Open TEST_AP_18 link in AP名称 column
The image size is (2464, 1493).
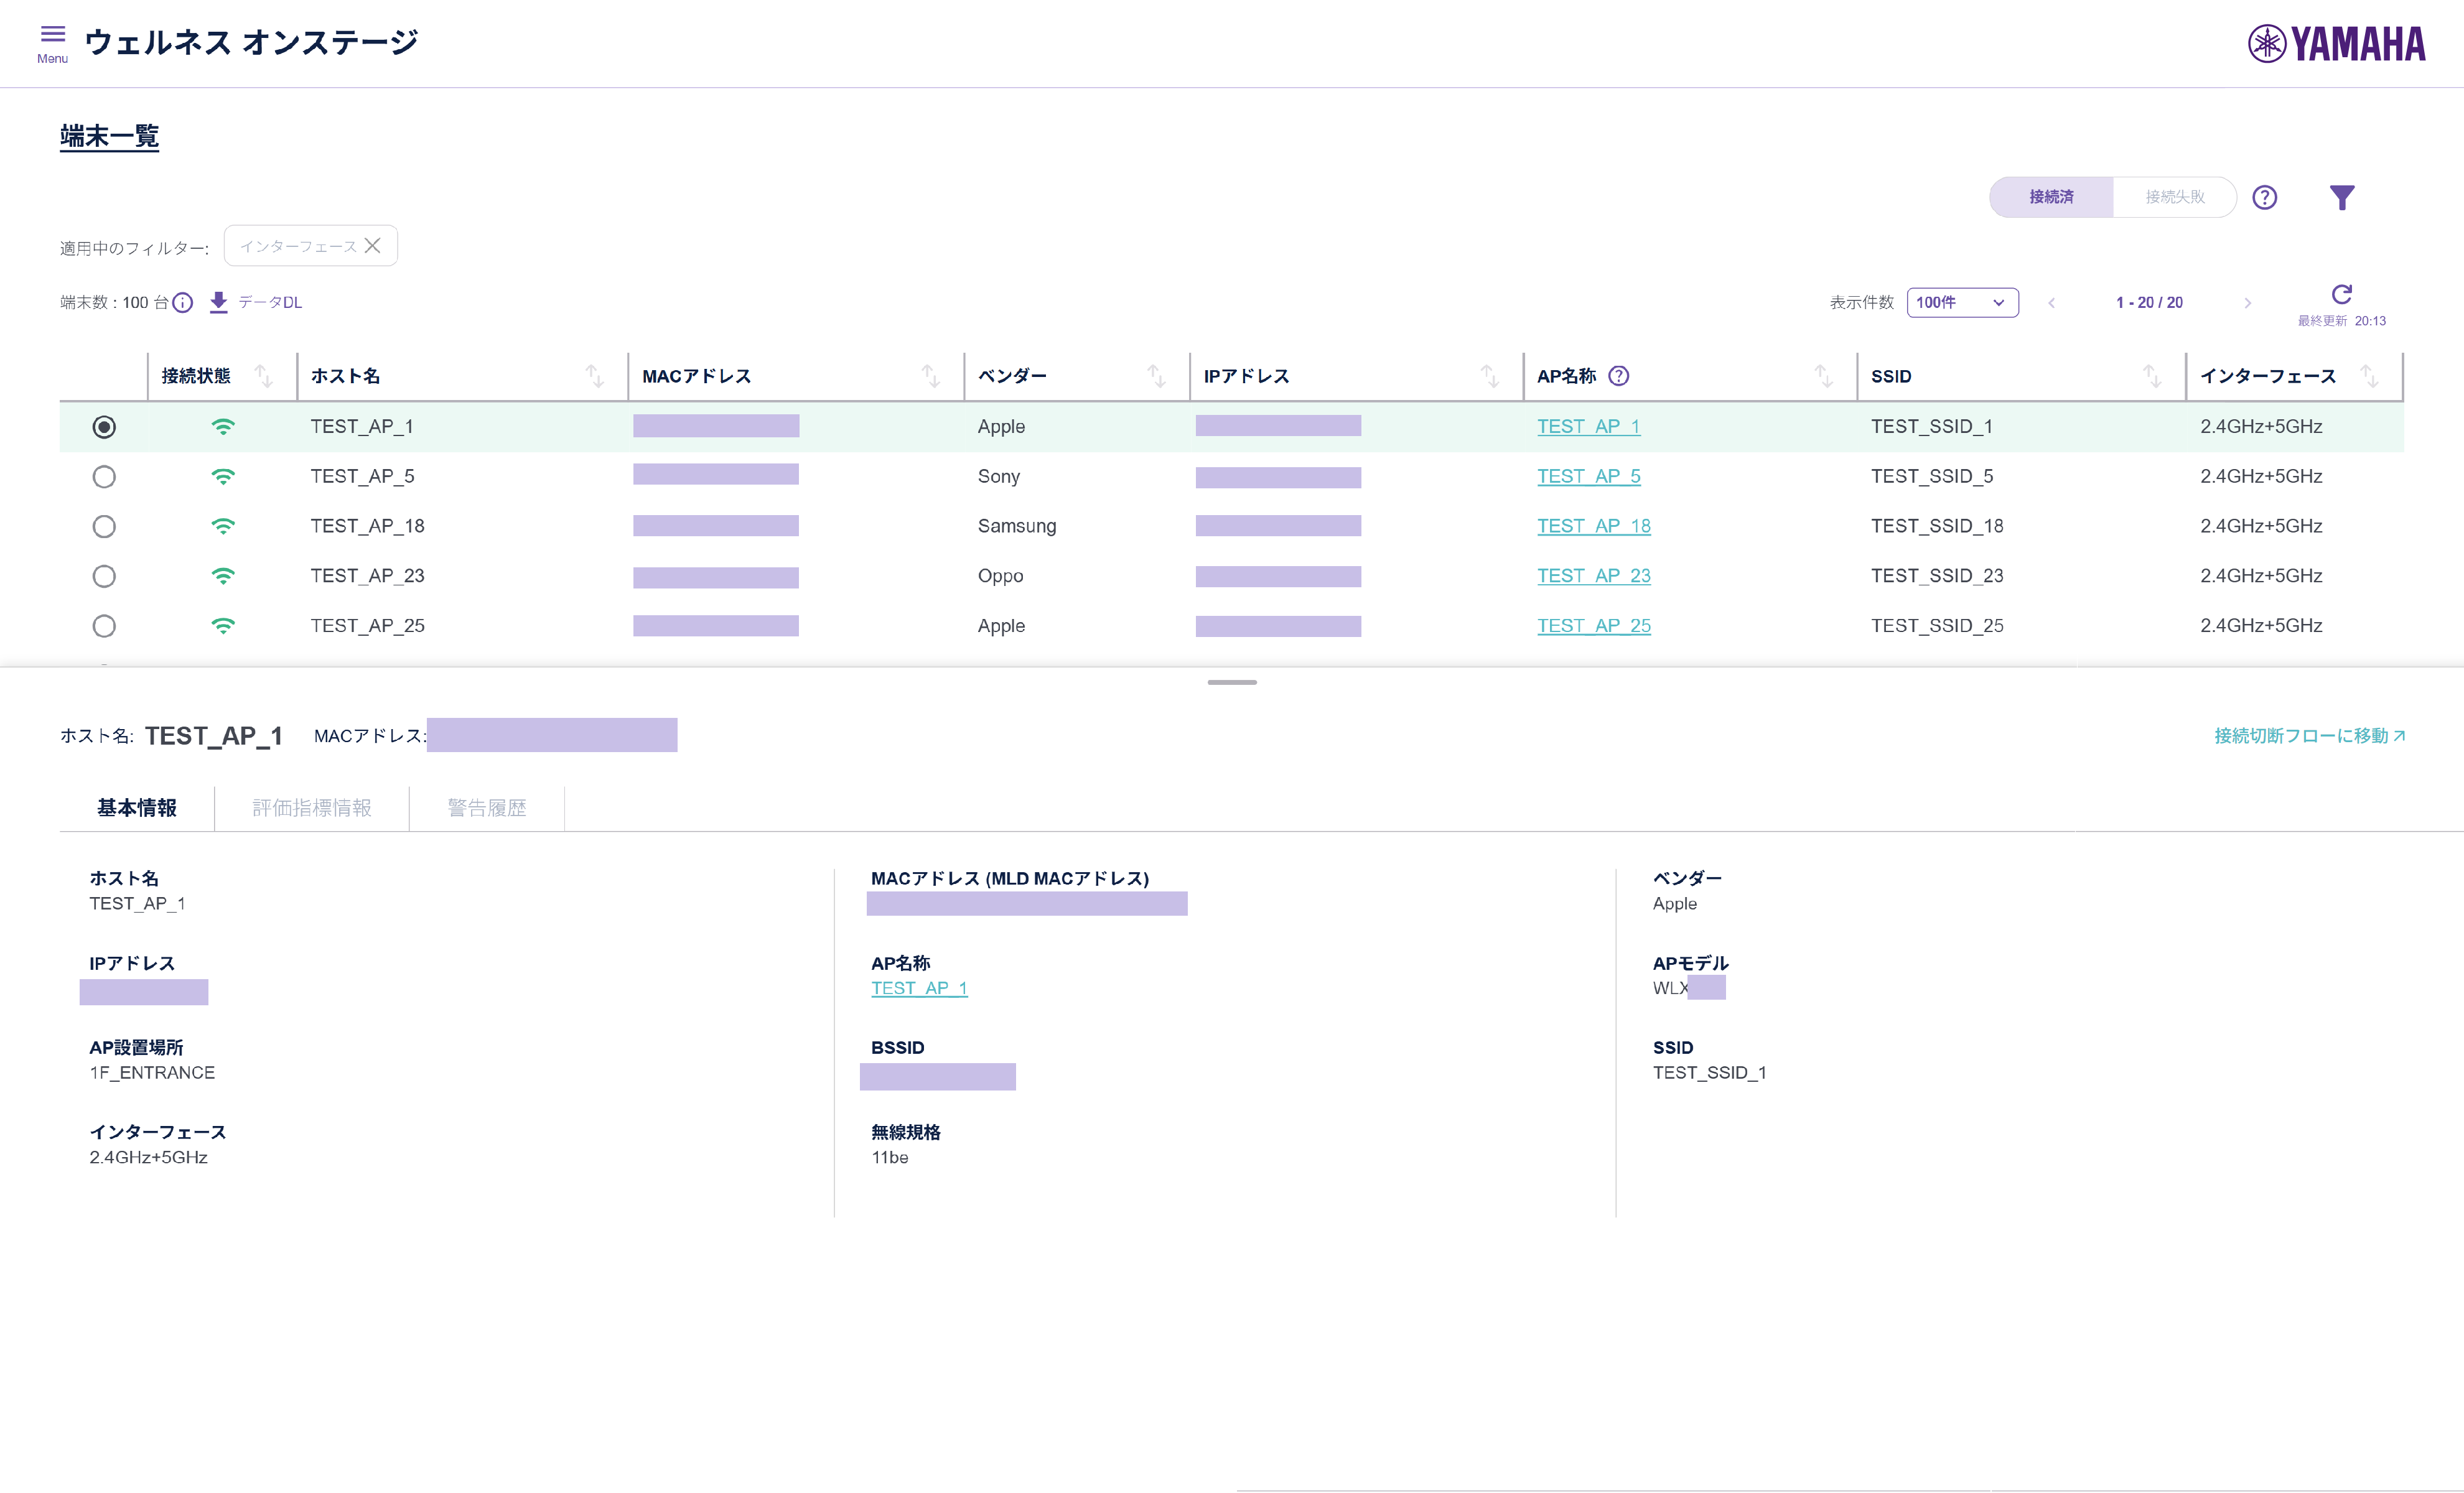point(1593,527)
